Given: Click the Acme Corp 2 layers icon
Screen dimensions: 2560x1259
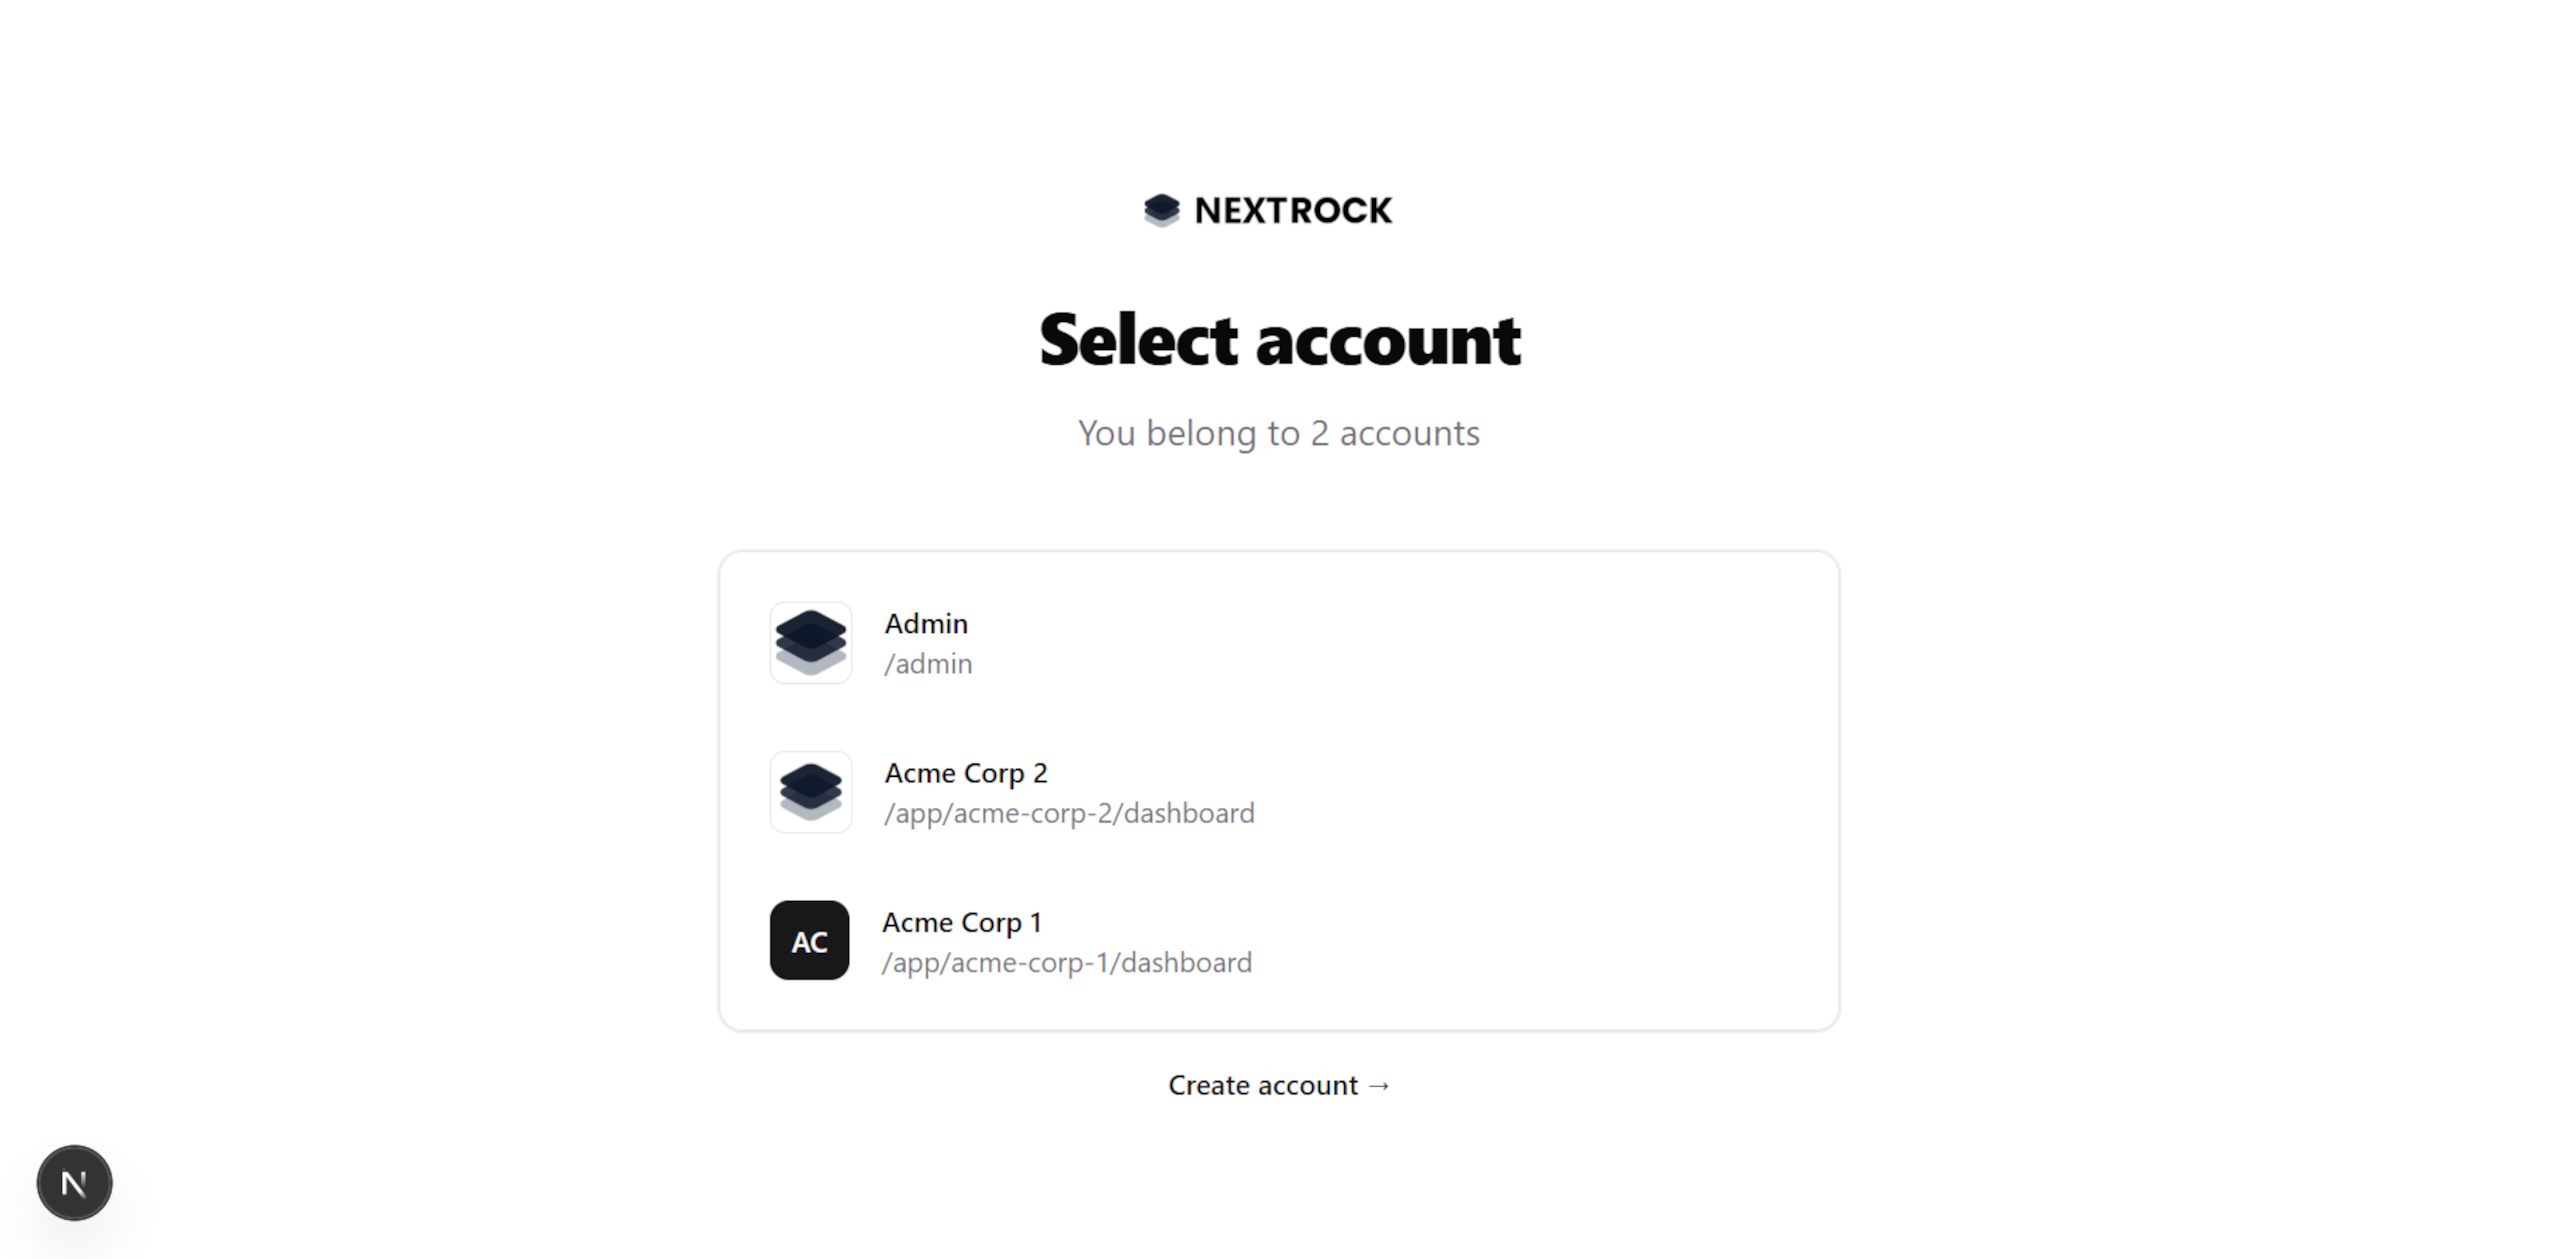Looking at the screenshot, I should pos(810,792).
